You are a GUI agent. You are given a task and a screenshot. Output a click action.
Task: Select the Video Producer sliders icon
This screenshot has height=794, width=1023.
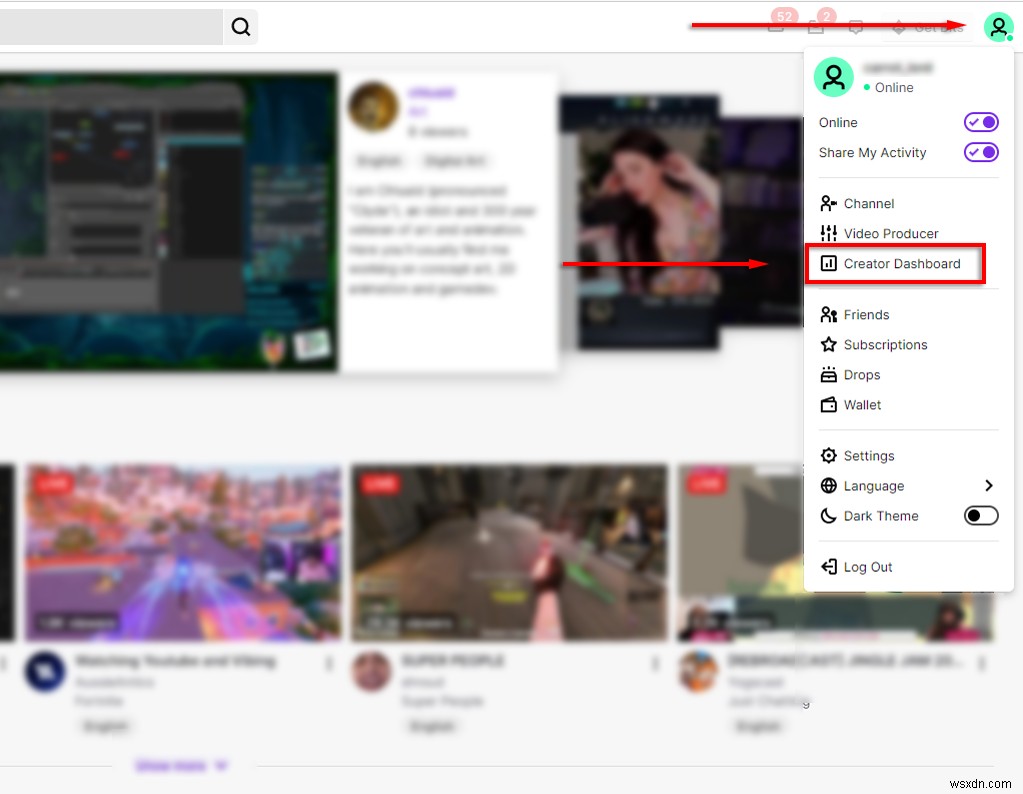829,233
